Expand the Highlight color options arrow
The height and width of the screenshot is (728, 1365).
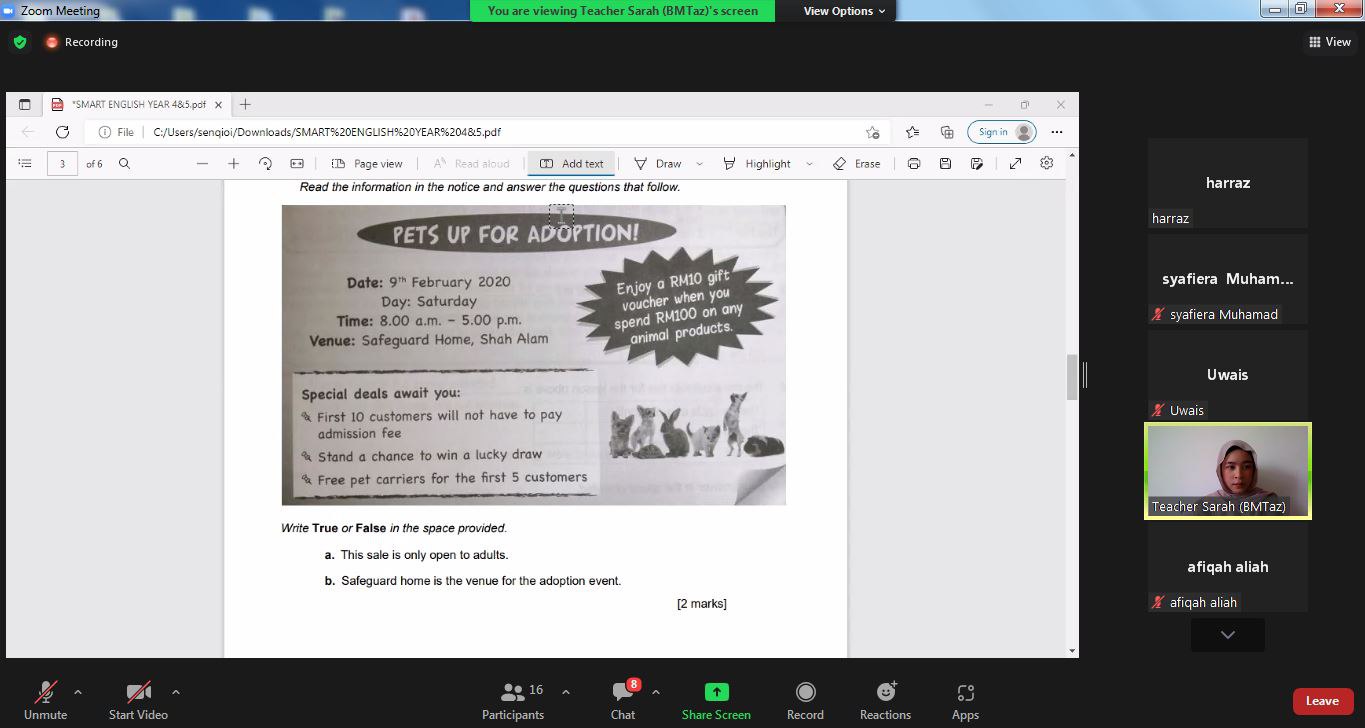(809, 164)
